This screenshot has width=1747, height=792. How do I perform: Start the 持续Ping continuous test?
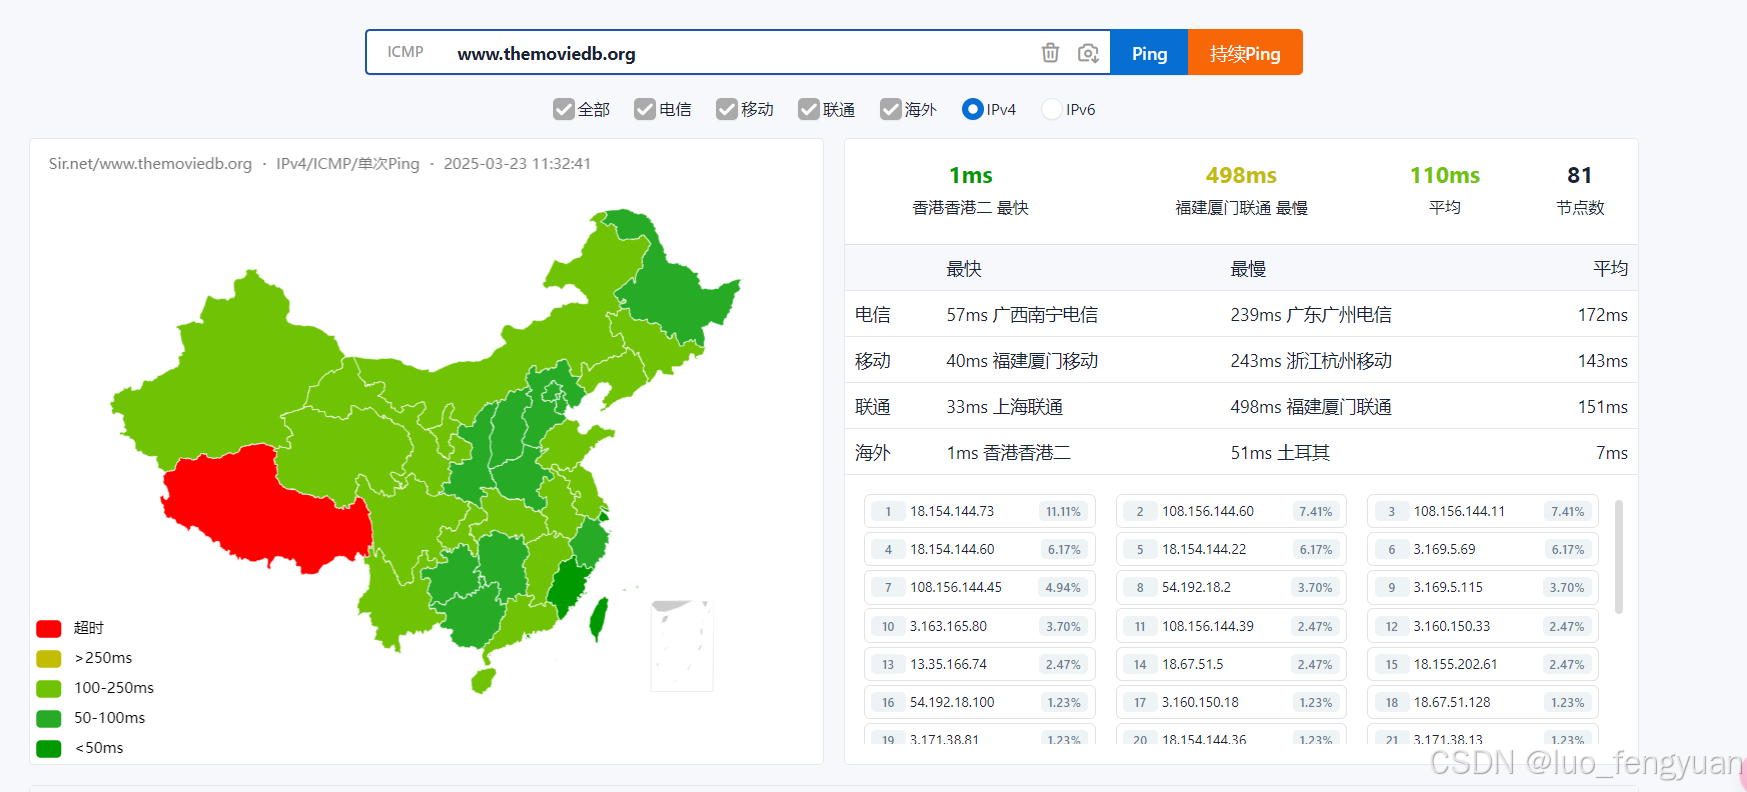tap(1245, 53)
